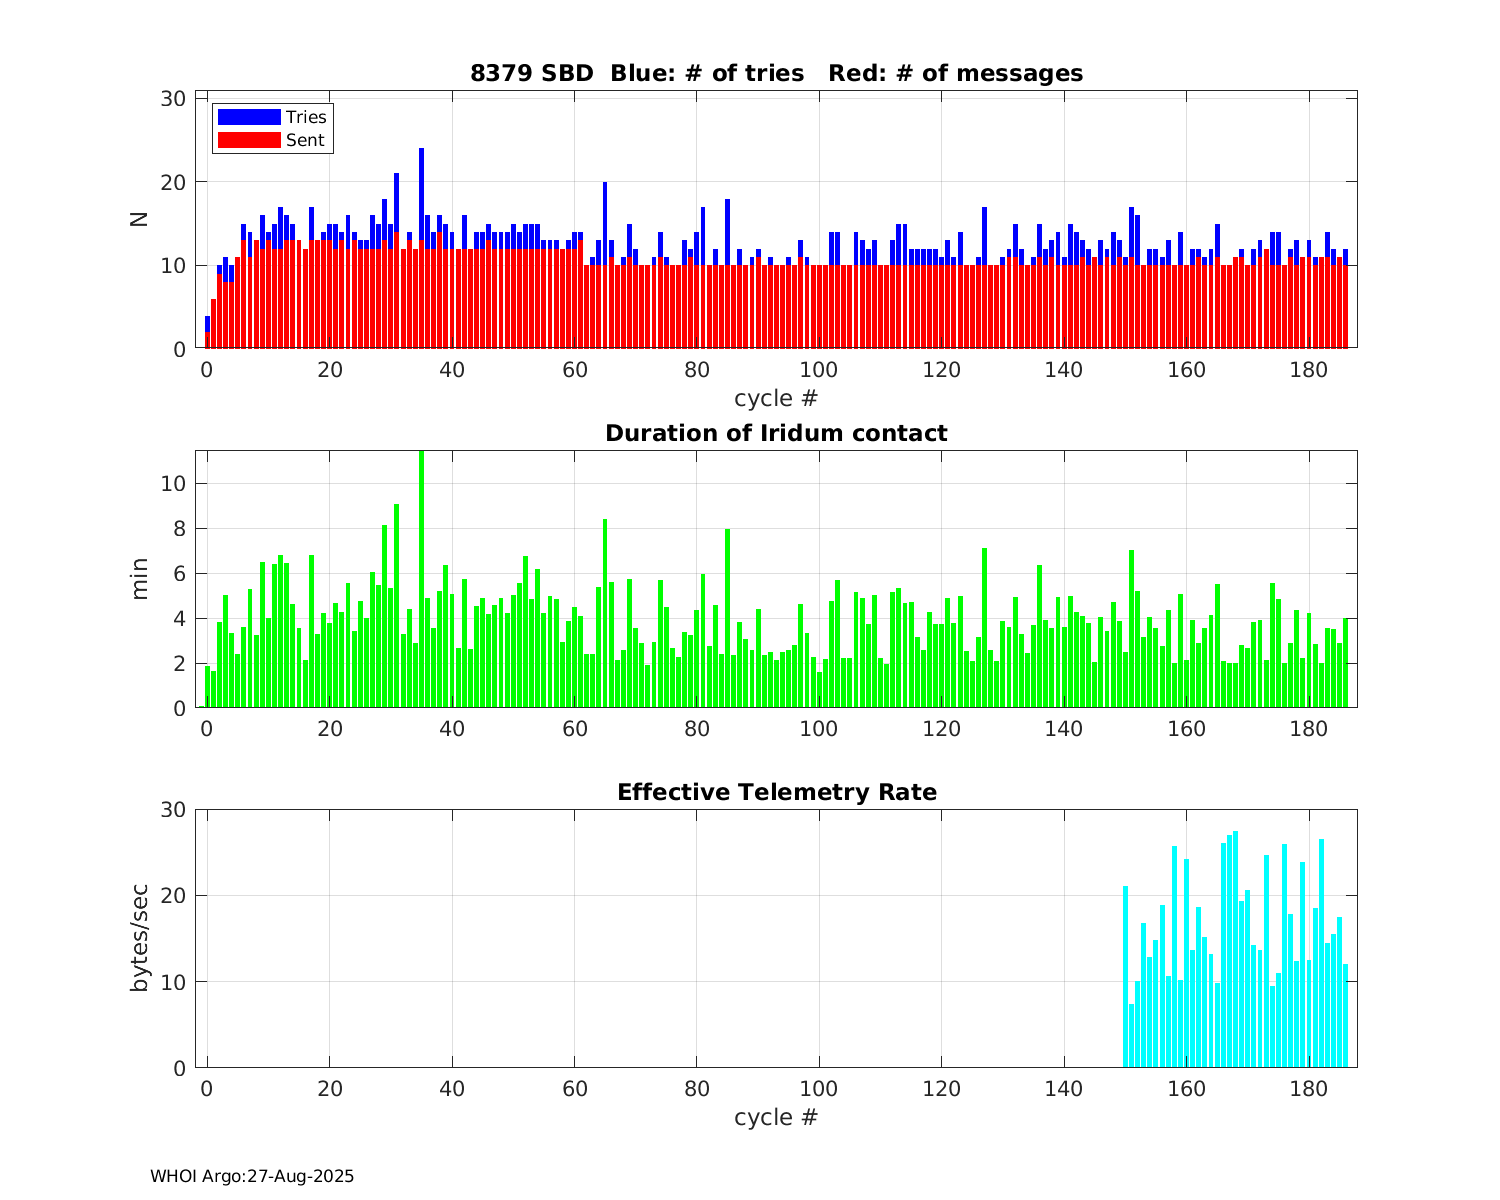Click 'cycle #' label under the telemetry chart
The width and height of the screenshot is (1500, 1200).
pyautogui.click(x=776, y=1116)
